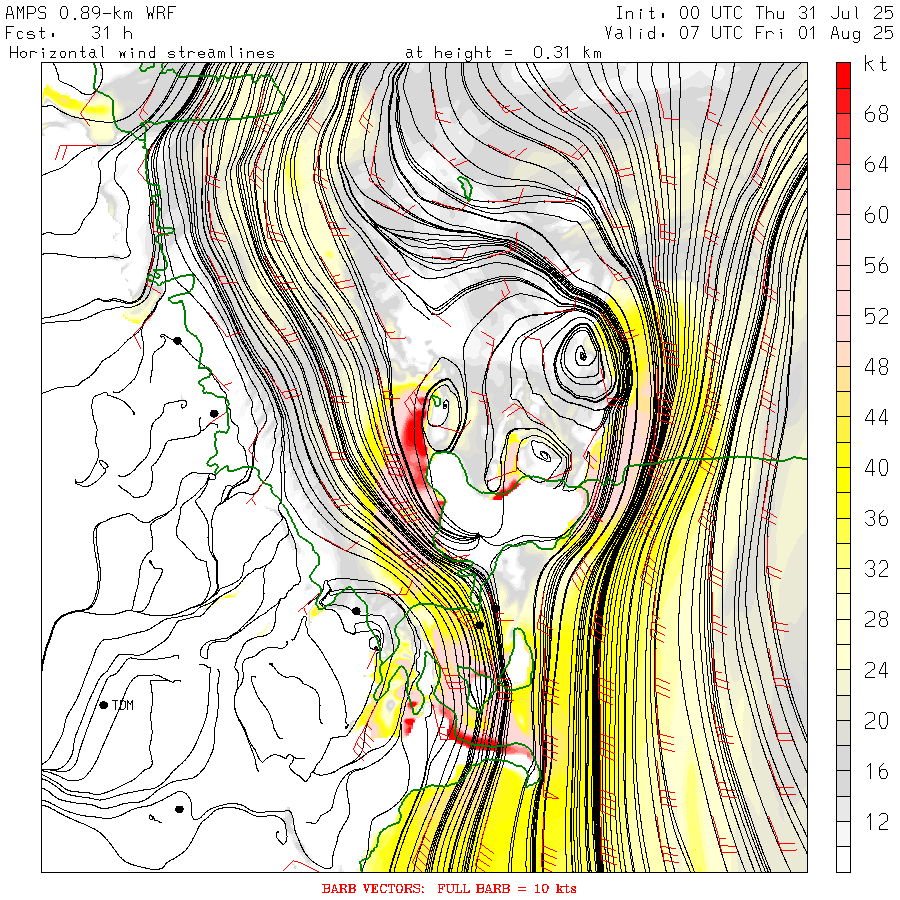Click the 56 value on the colorbar scale
This screenshot has height=900, width=900.
(x=876, y=266)
